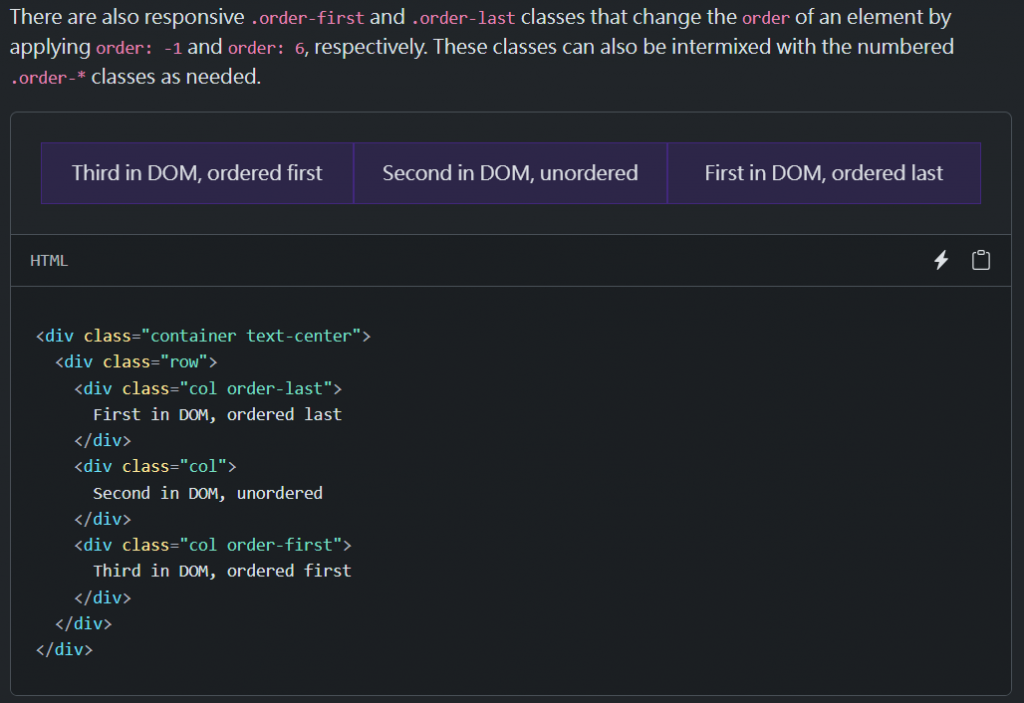The image size is (1024, 703).
Task: Select the "Second in DOM, unordered" preview column
Action: (510, 173)
